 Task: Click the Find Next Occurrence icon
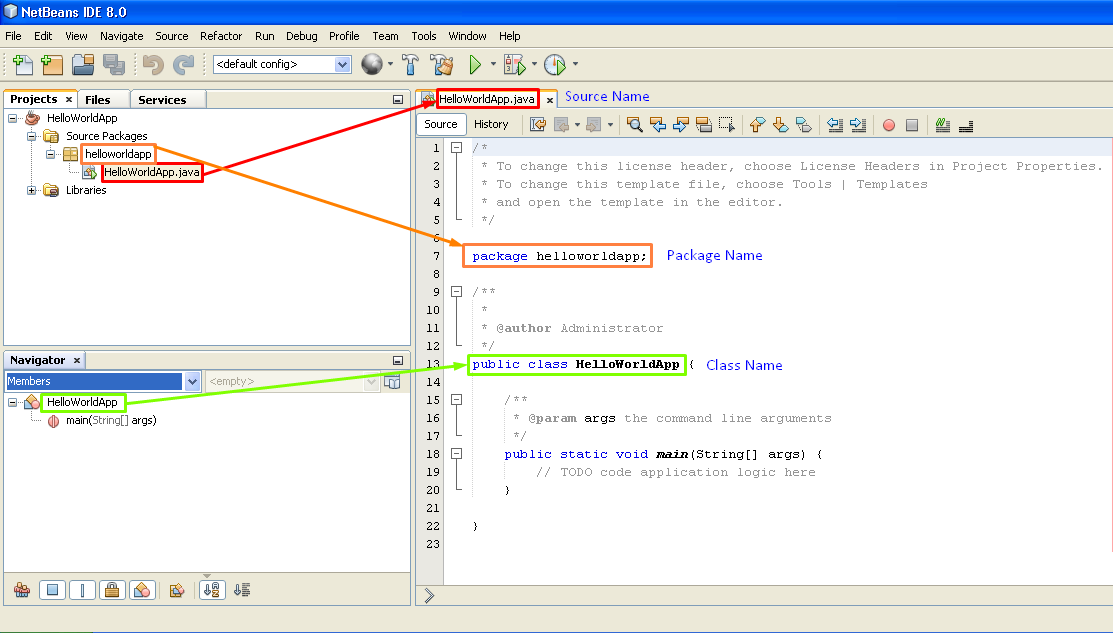(681, 125)
